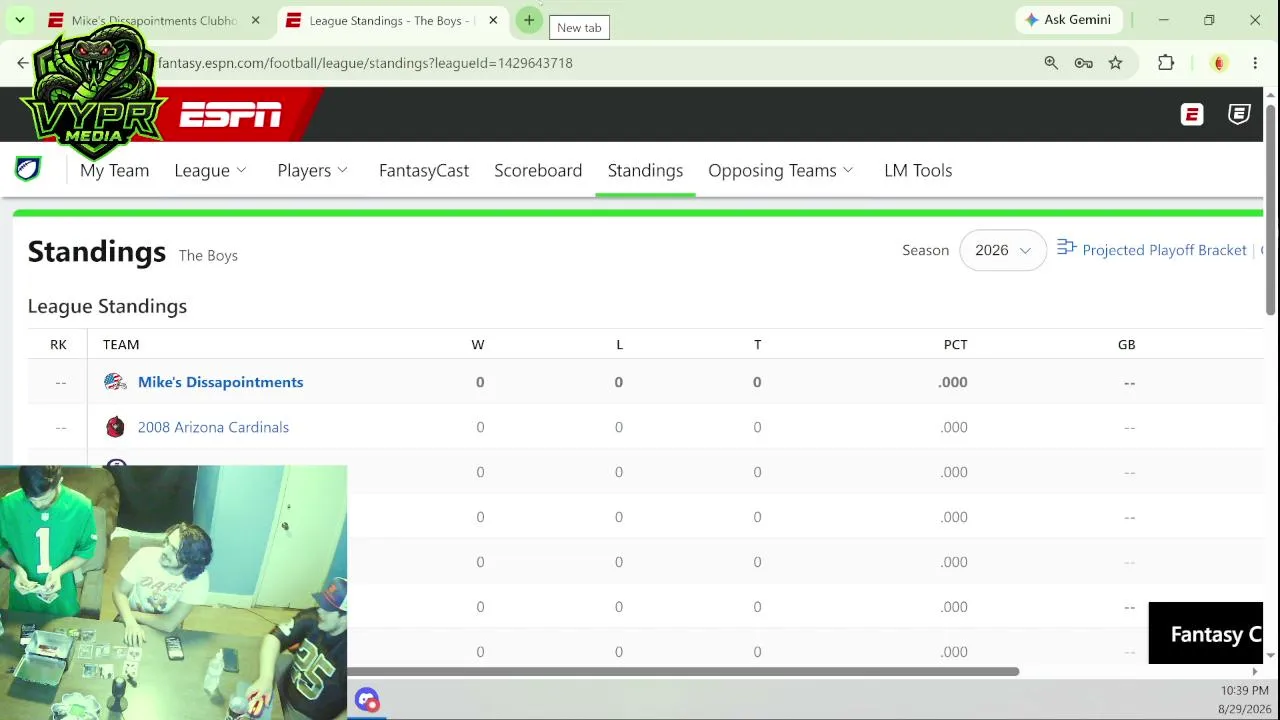Click the "Standings" page heading
This screenshot has height=720, width=1280.
pos(97,251)
